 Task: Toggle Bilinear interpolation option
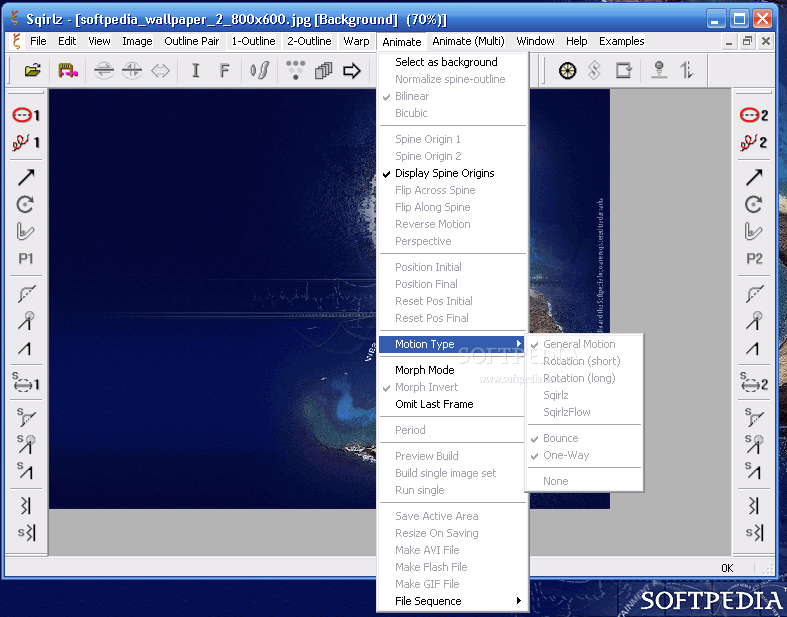pyautogui.click(x=412, y=96)
